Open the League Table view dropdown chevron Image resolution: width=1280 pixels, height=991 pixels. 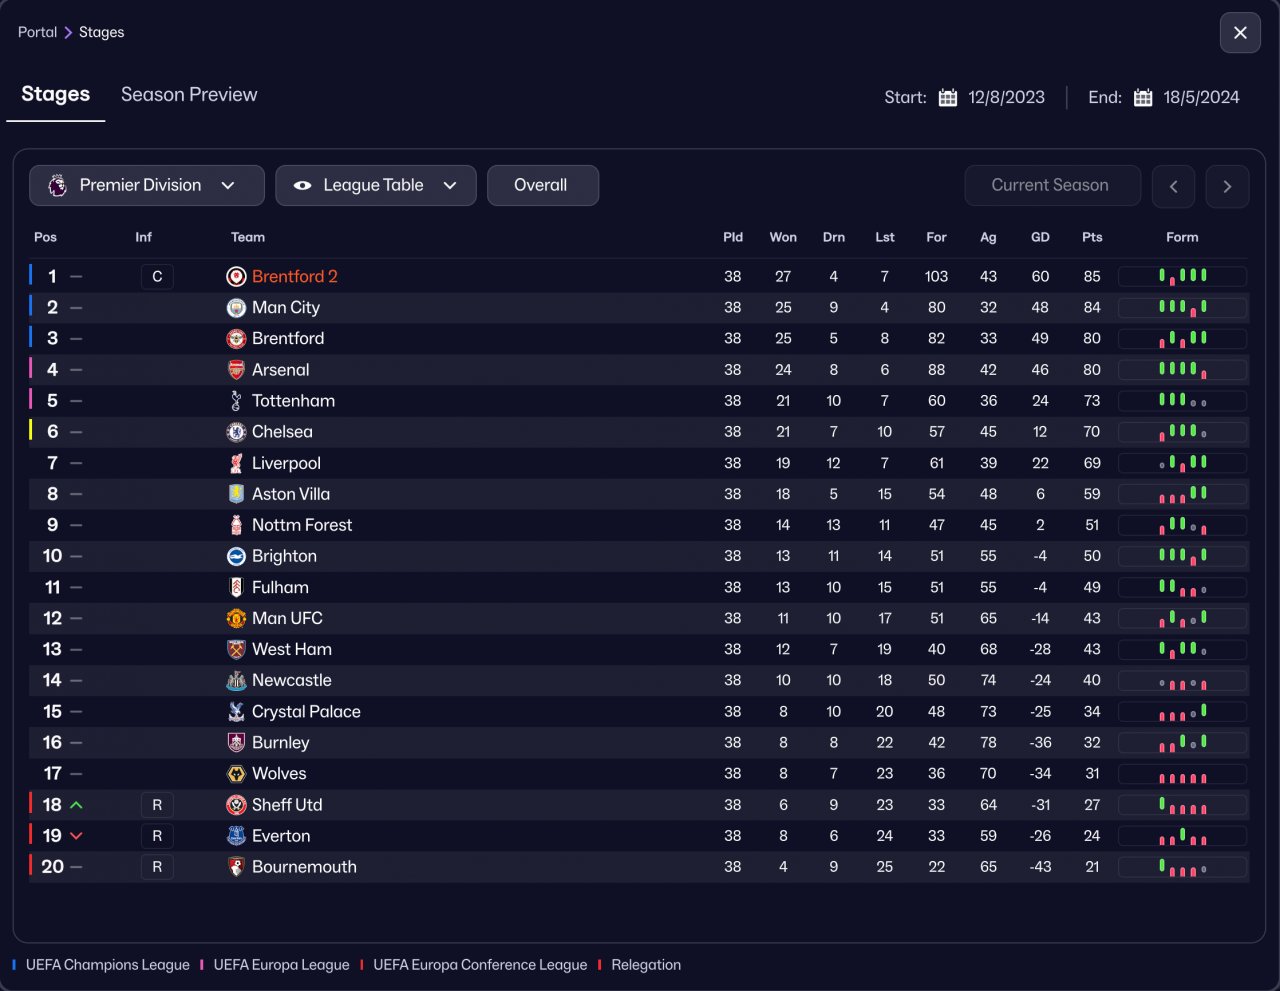[450, 186]
